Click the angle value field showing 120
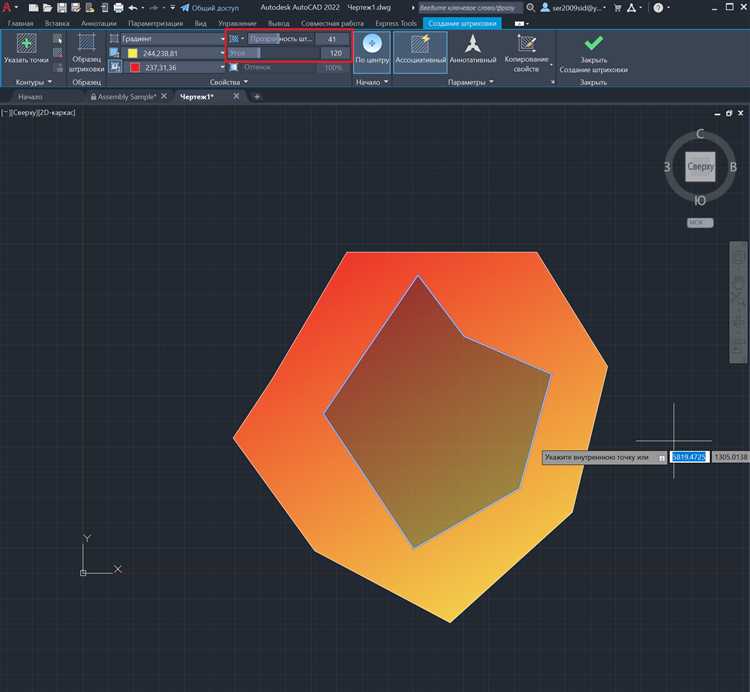 [335, 53]
